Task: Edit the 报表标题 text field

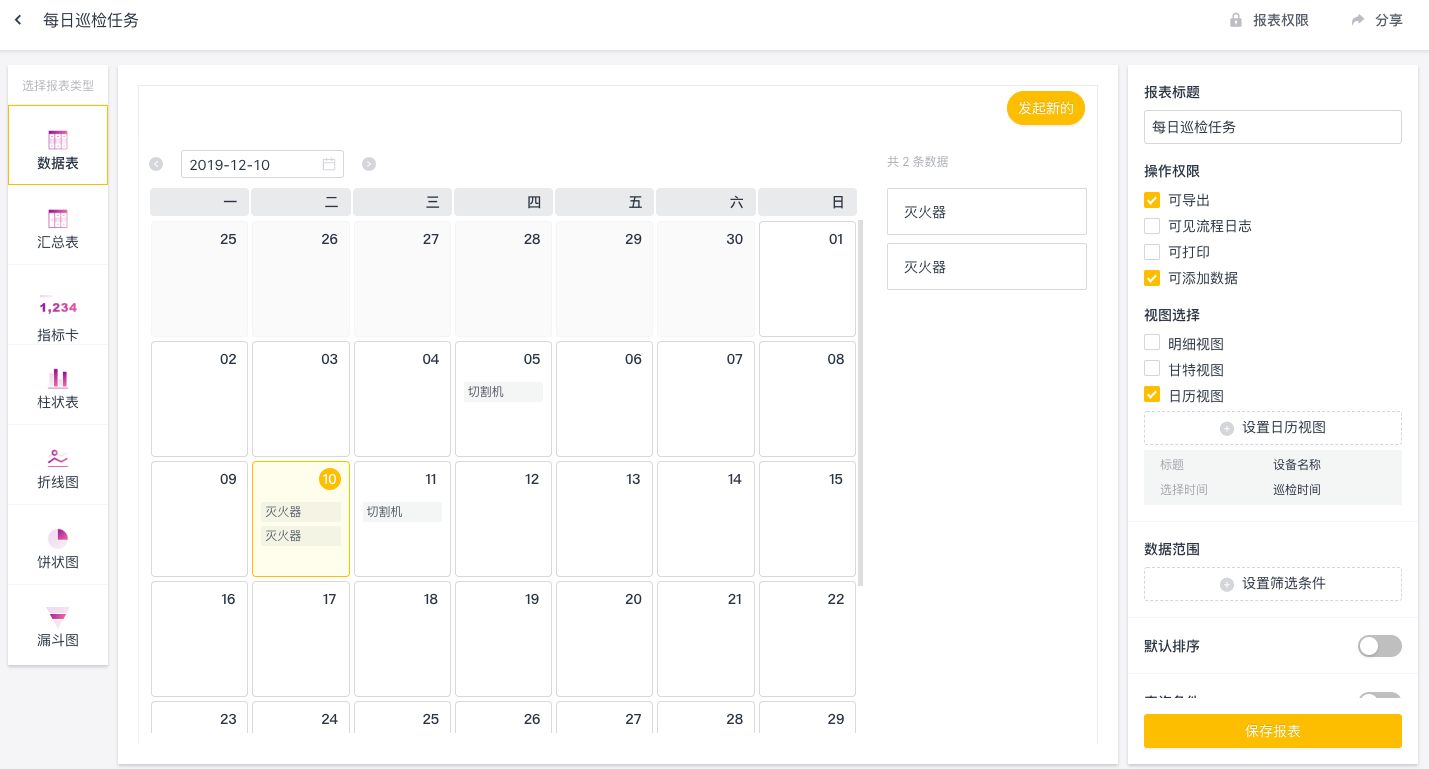Action: (x=1272, y=127)
